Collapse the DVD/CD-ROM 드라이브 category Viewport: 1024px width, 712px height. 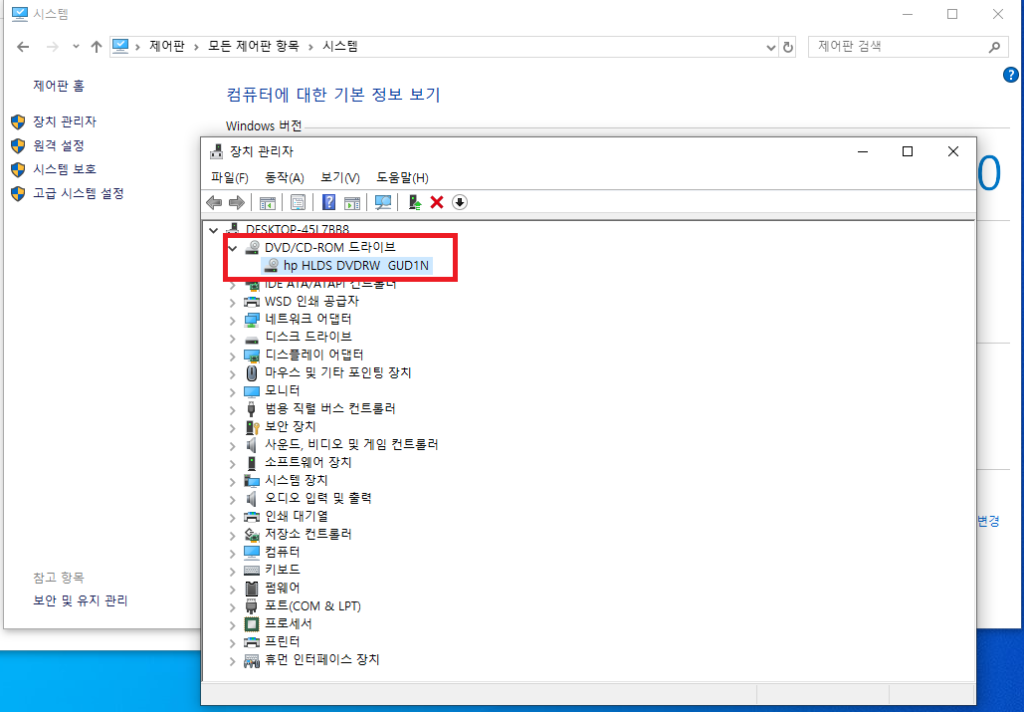pyautogui.click(x=233, y=247)
